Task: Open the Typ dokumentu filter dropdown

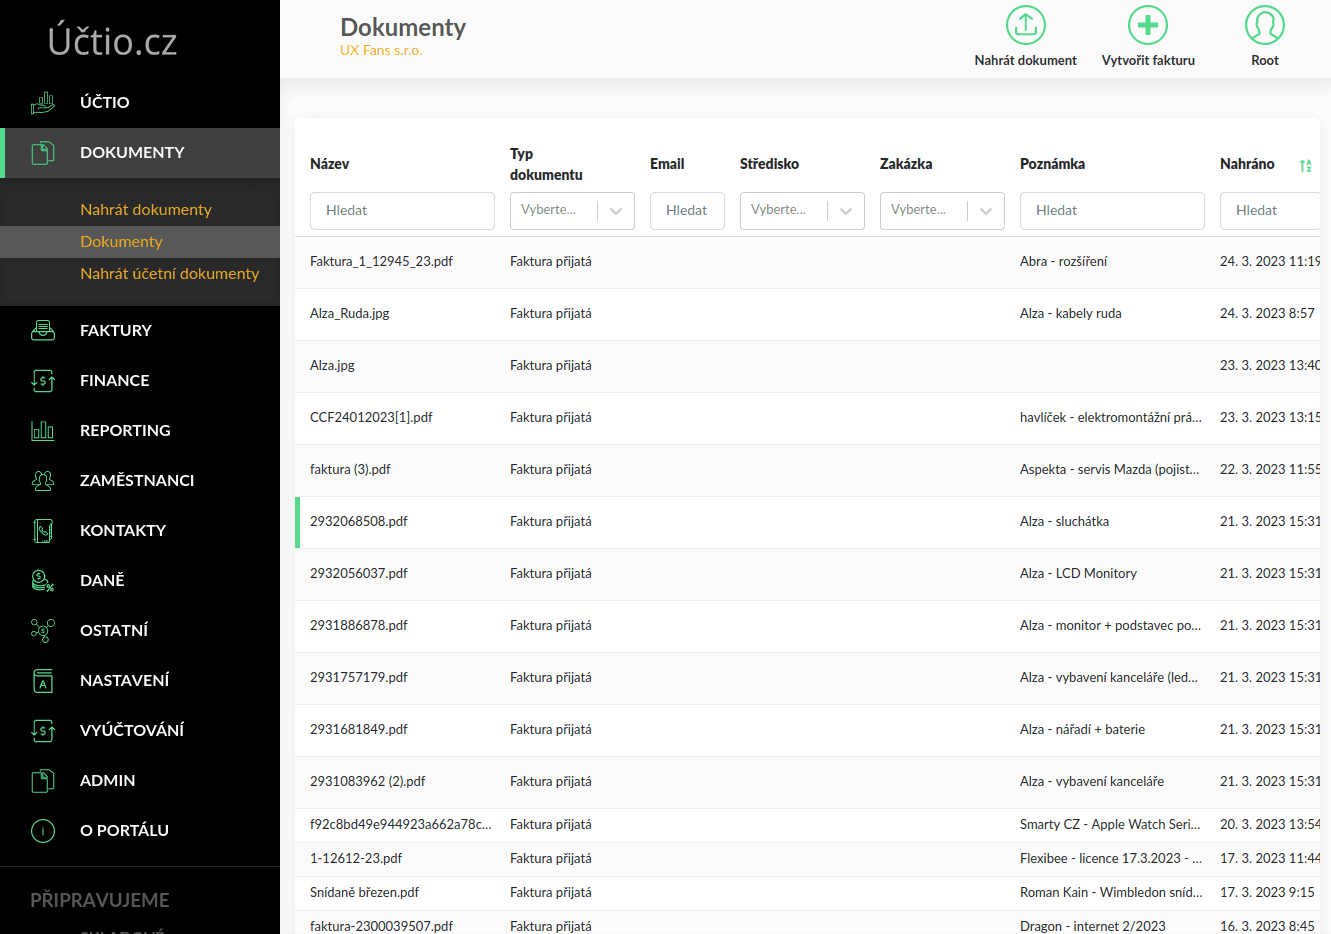Action: coord(572,211)
